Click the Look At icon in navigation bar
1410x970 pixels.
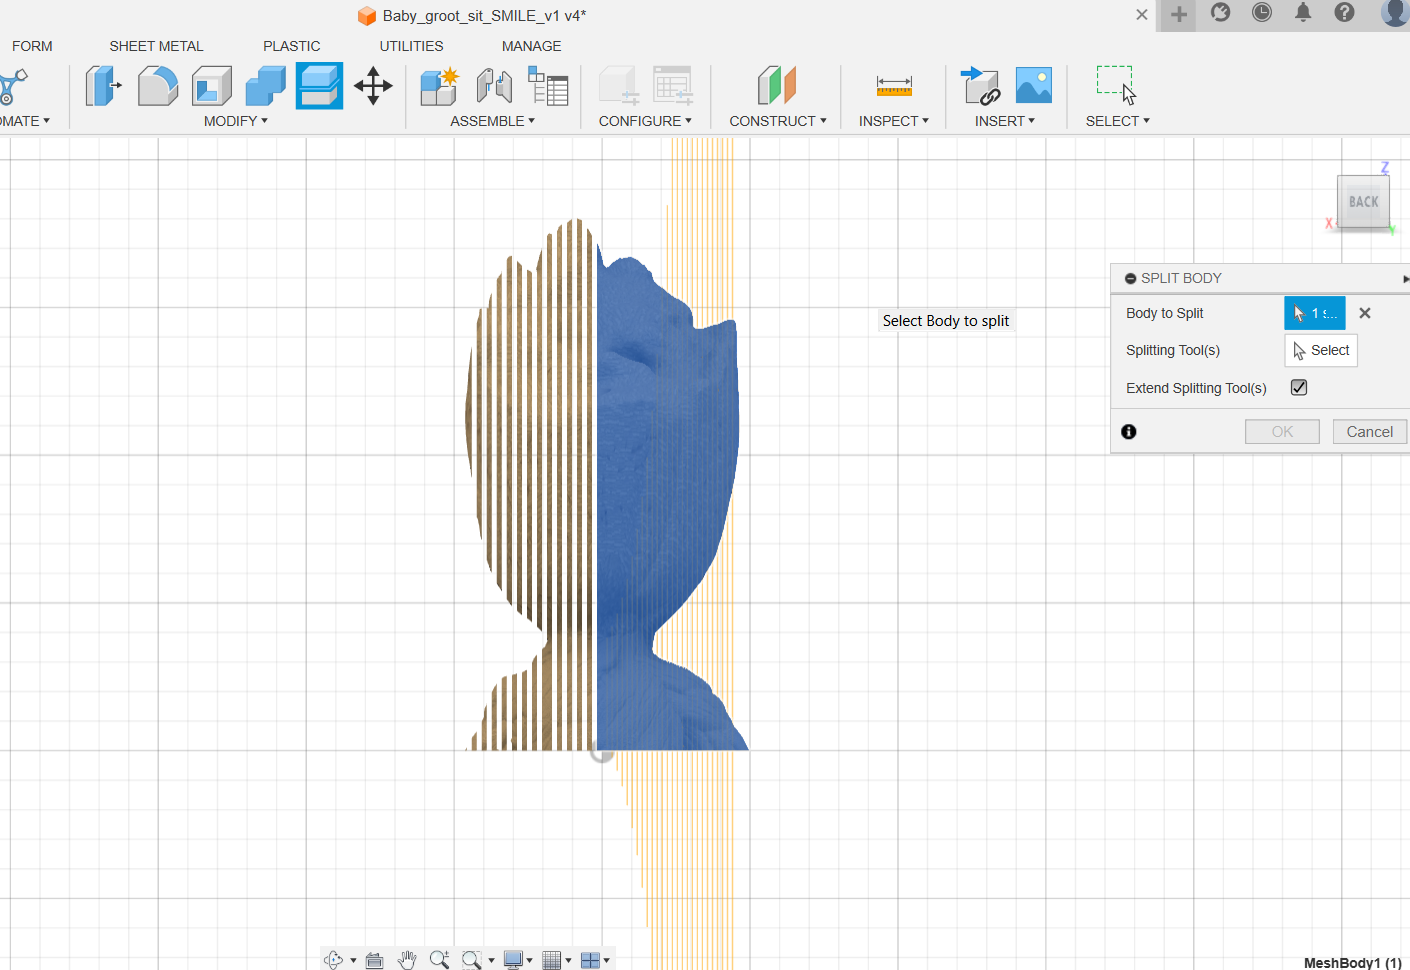(374, 960)
